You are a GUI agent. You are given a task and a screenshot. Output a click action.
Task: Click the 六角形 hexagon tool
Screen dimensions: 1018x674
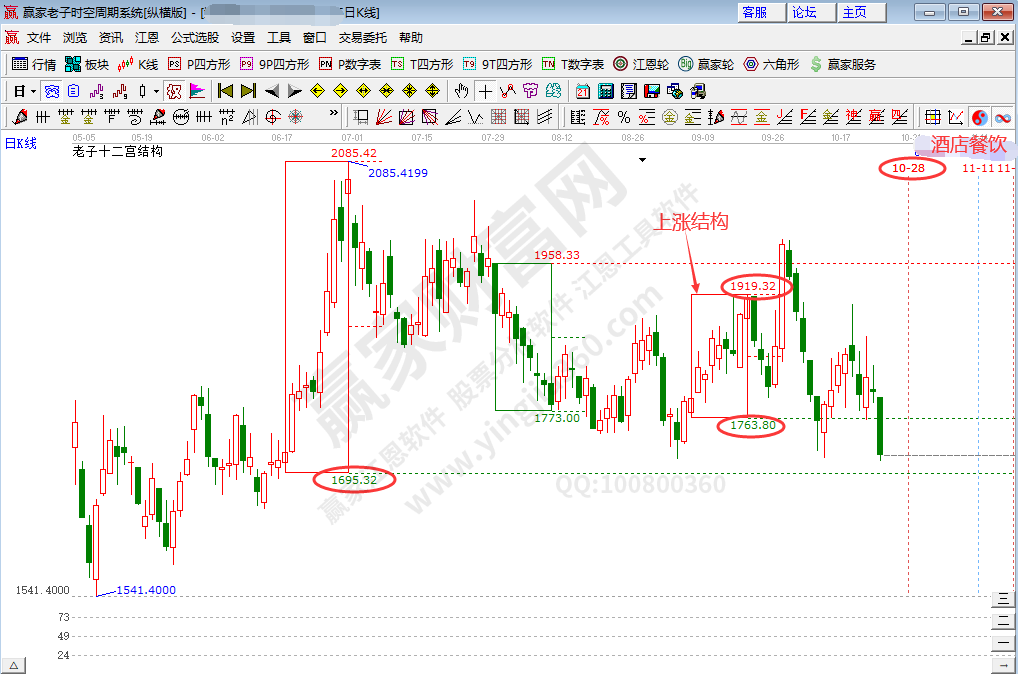770,64
